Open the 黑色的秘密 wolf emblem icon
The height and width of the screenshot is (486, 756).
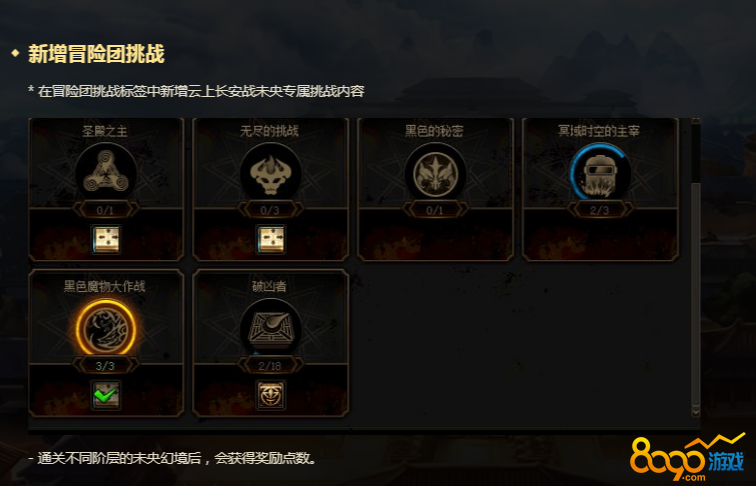435,172
